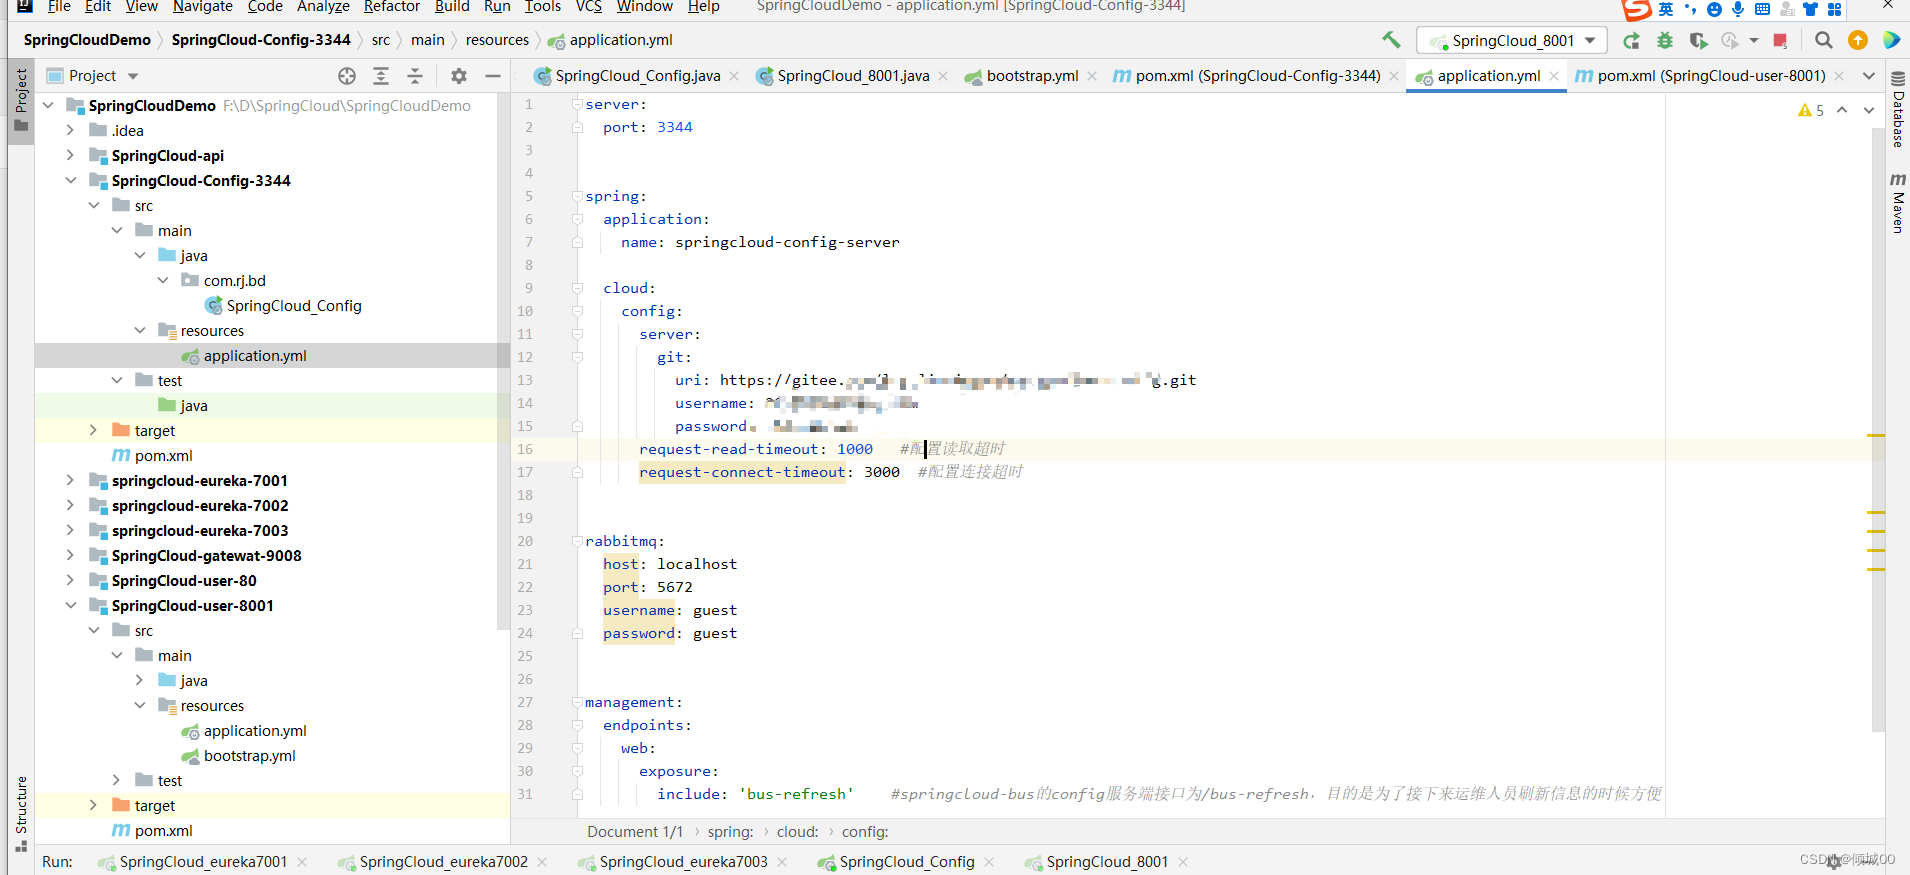This screenshot has height=875, width=1910.
Task: Go to next highlighted error arrow
Action: click(x=1869, y=110)
